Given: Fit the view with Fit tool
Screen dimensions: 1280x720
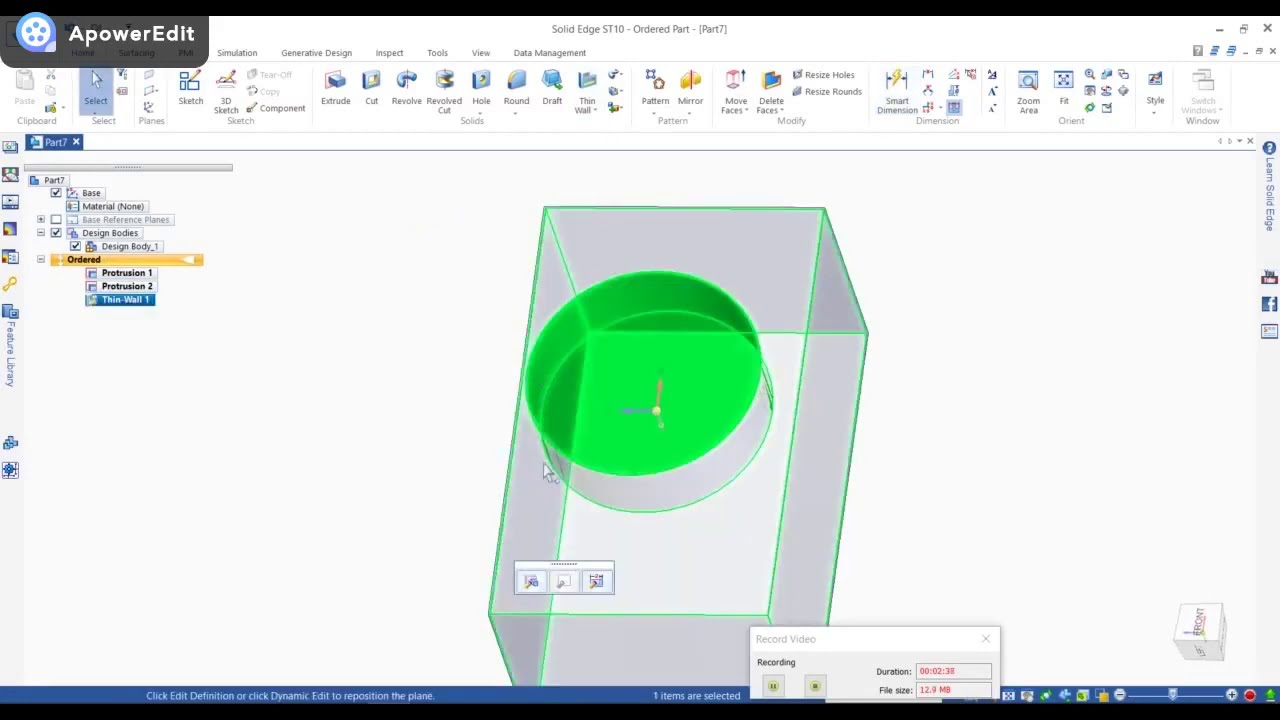Looking at the screenshot, I should pyautogui.click(x=1064, y=88).
